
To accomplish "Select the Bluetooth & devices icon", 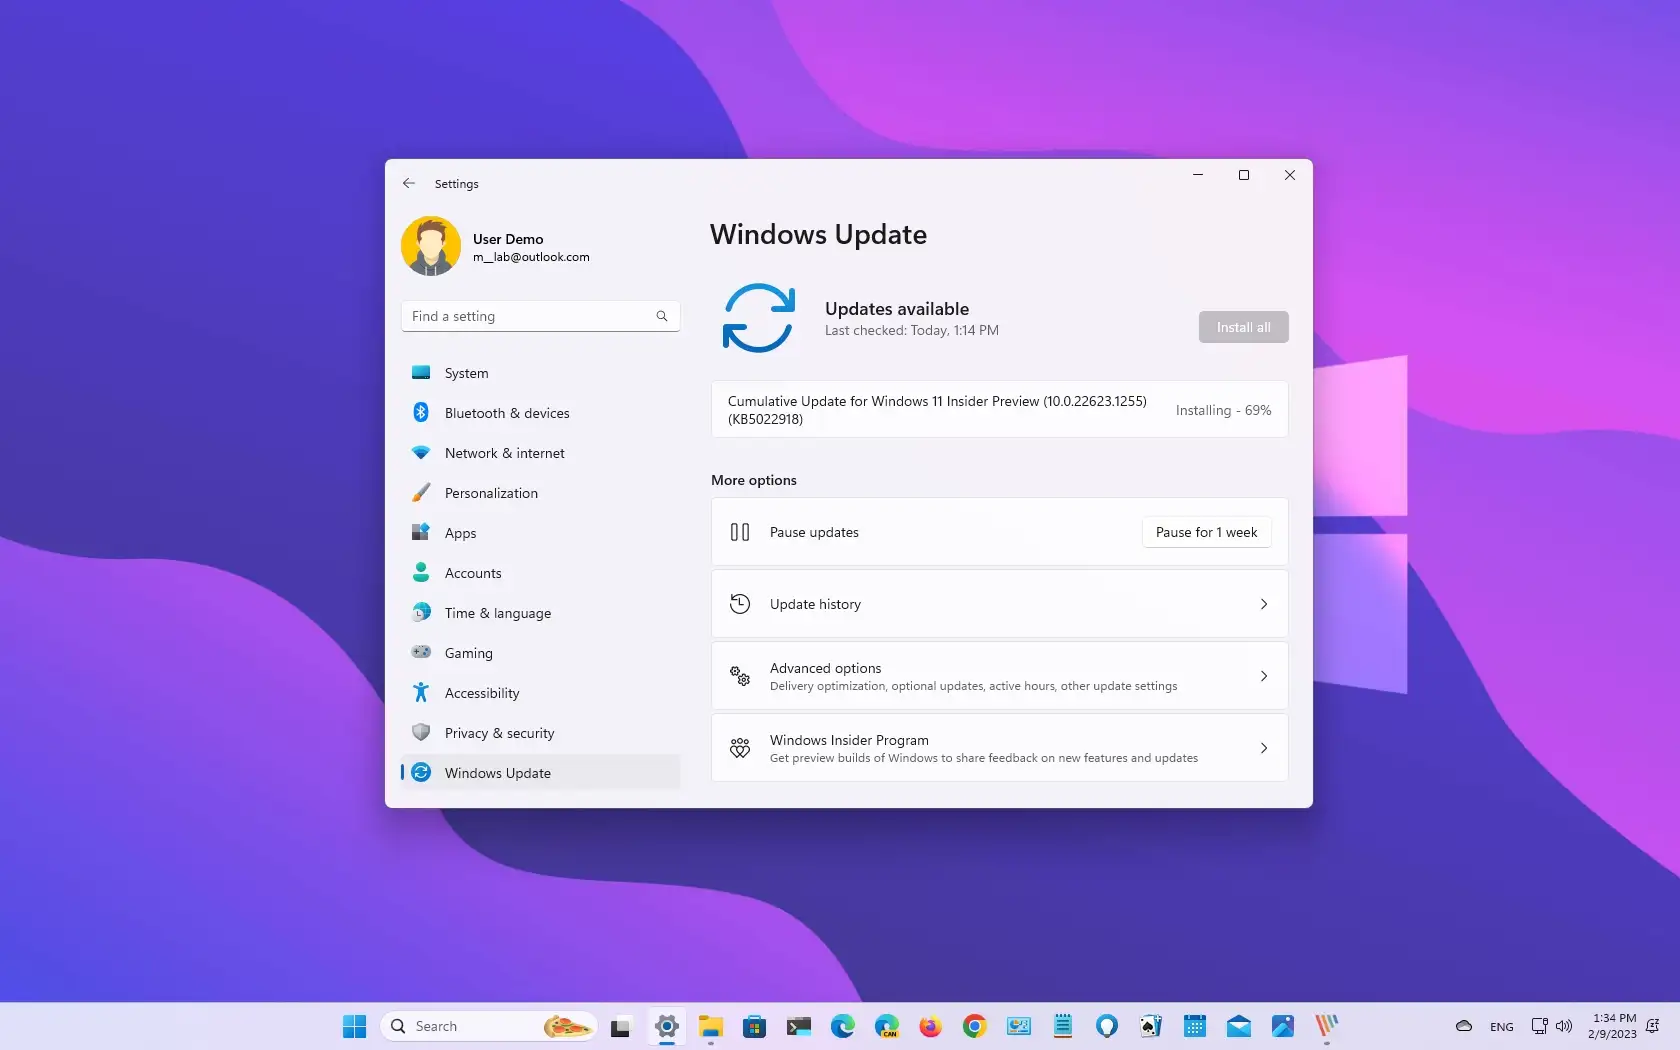I will (421, 412).
